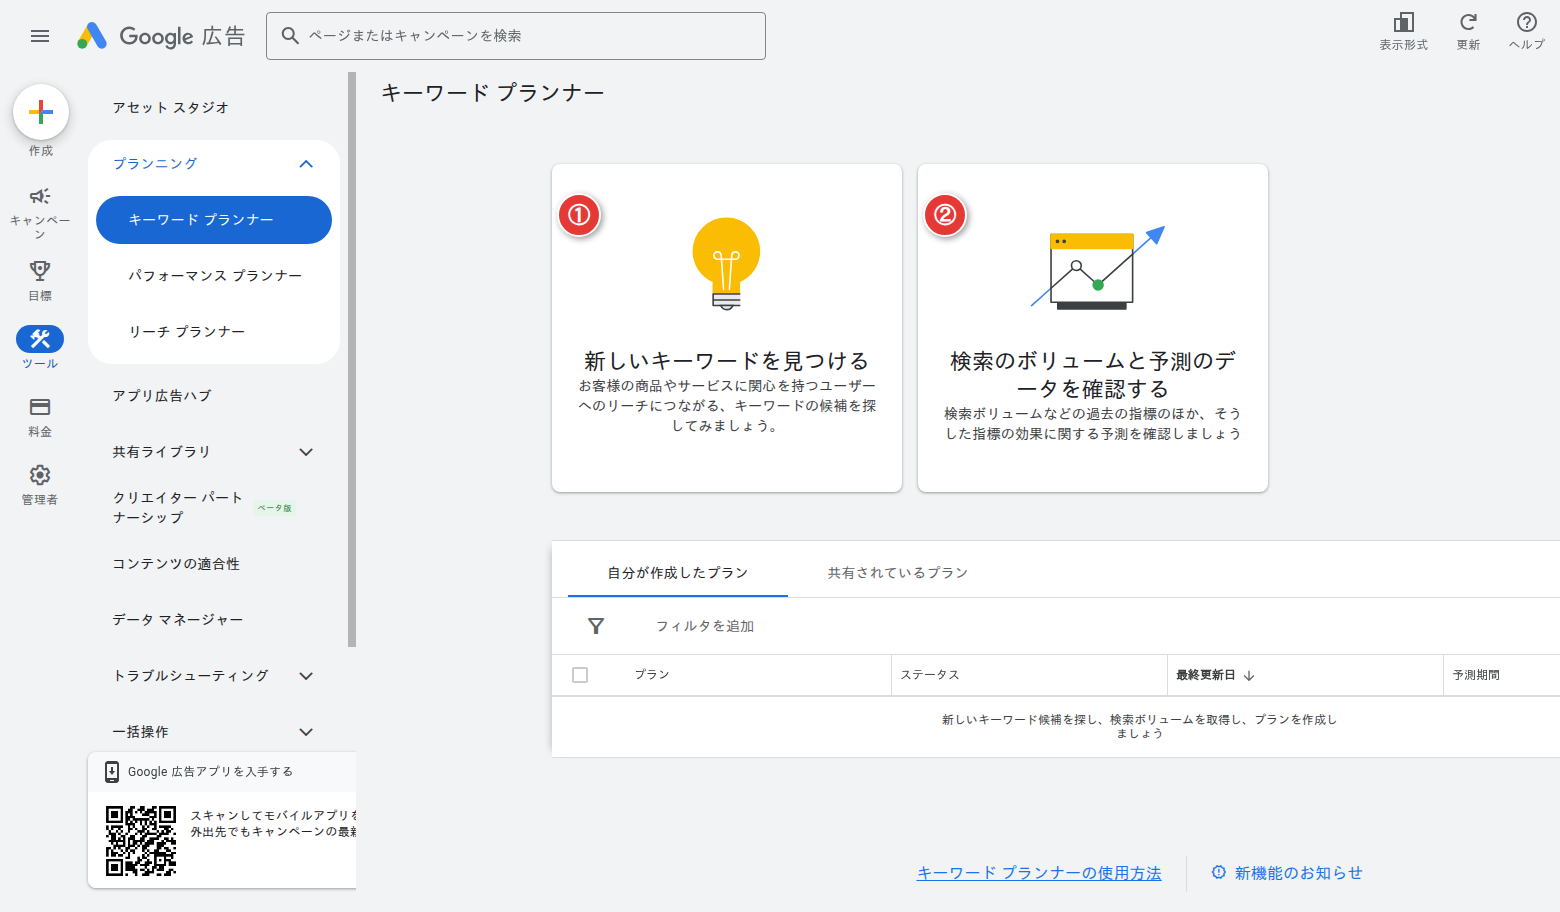This screenshot has width=1560, height=912.
Task: Click the 新しいキーワードを見つける card
Action: pyautogui.click(x=727, y=328)
